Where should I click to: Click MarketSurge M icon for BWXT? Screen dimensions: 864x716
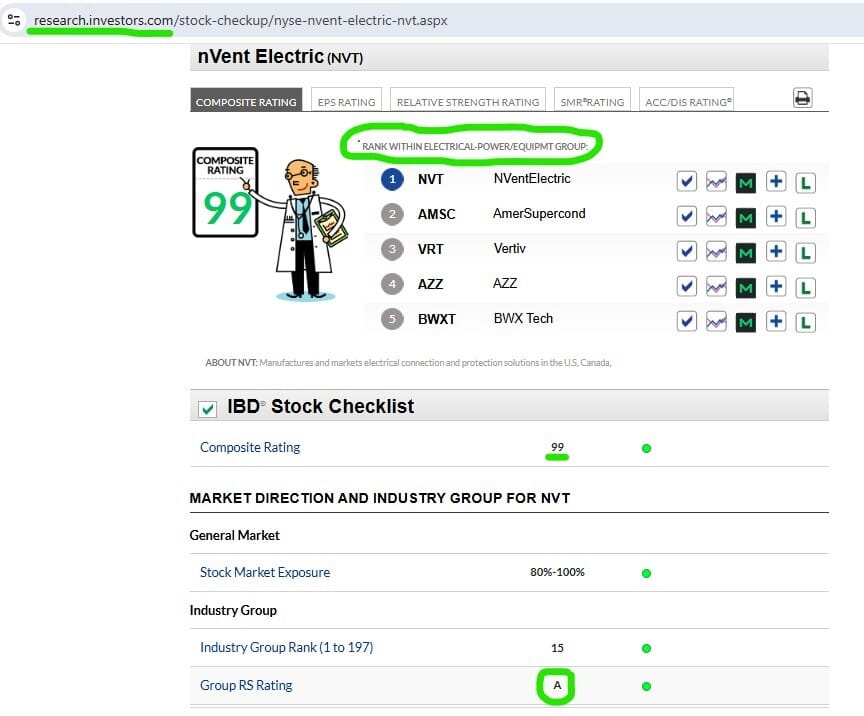(x=746, y=322)
